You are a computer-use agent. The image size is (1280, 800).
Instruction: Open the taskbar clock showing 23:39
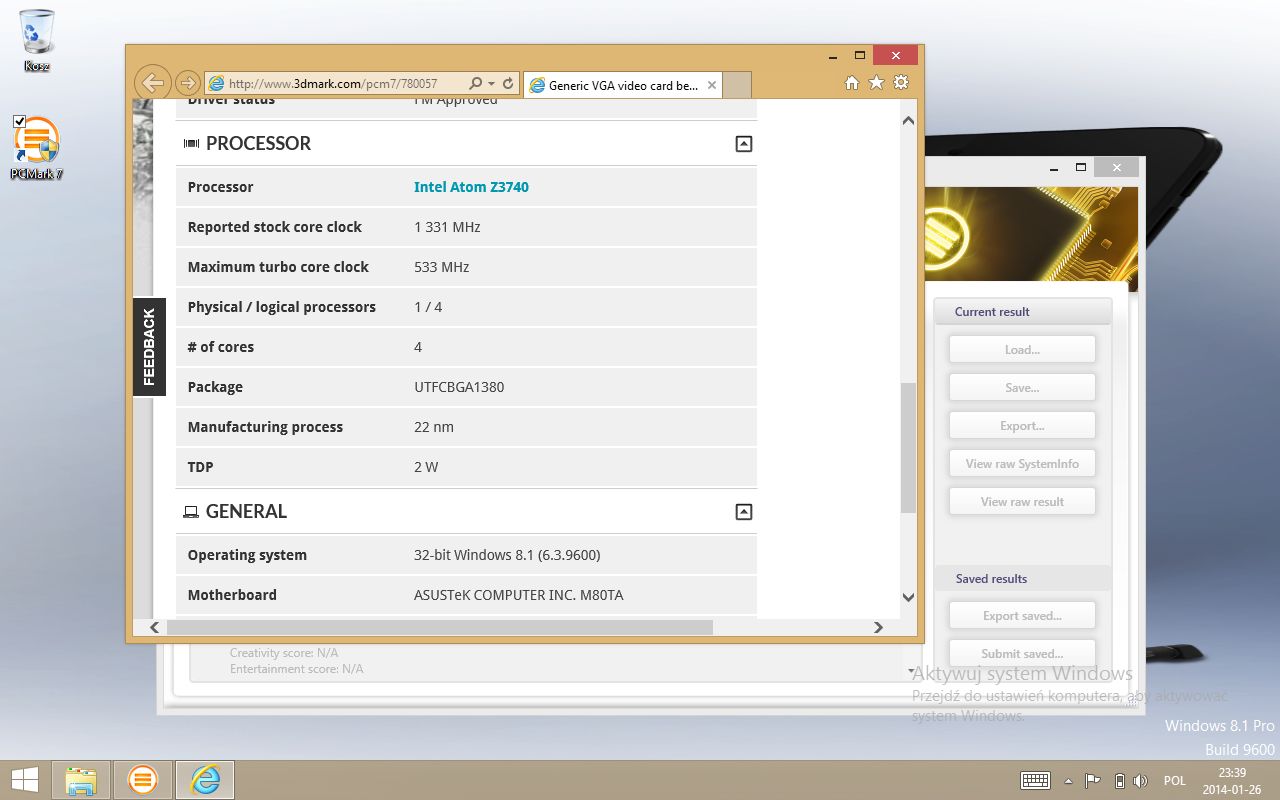(1232, 781)
